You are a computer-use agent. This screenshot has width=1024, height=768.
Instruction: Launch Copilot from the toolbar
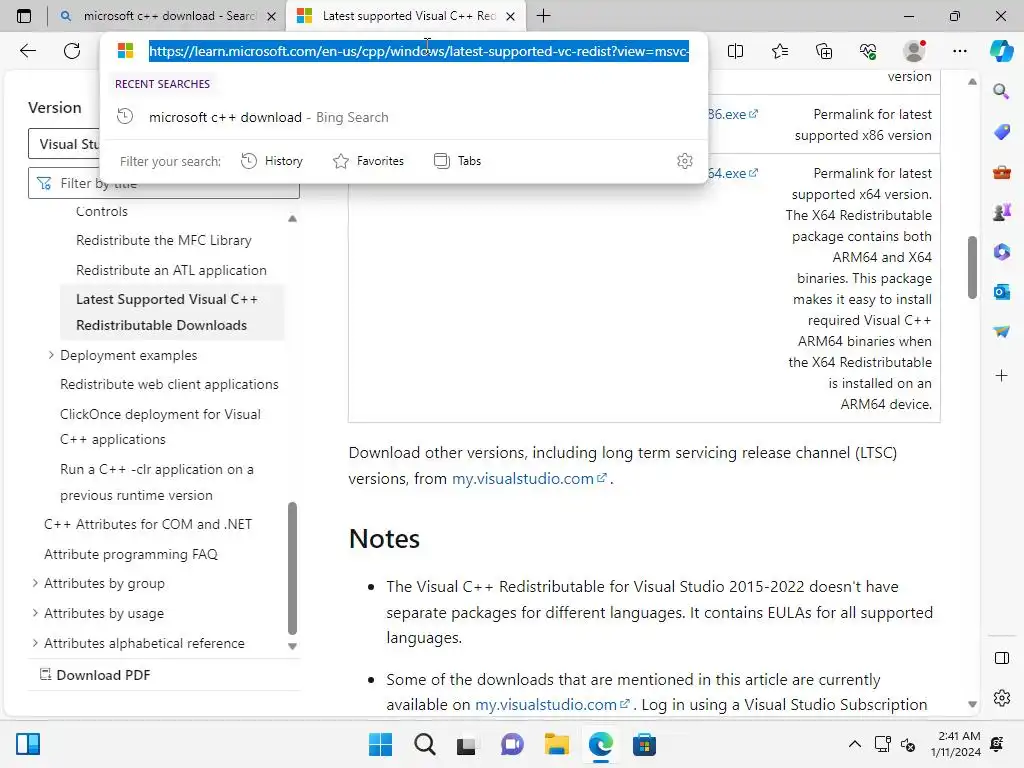[x=1001, y=51]
